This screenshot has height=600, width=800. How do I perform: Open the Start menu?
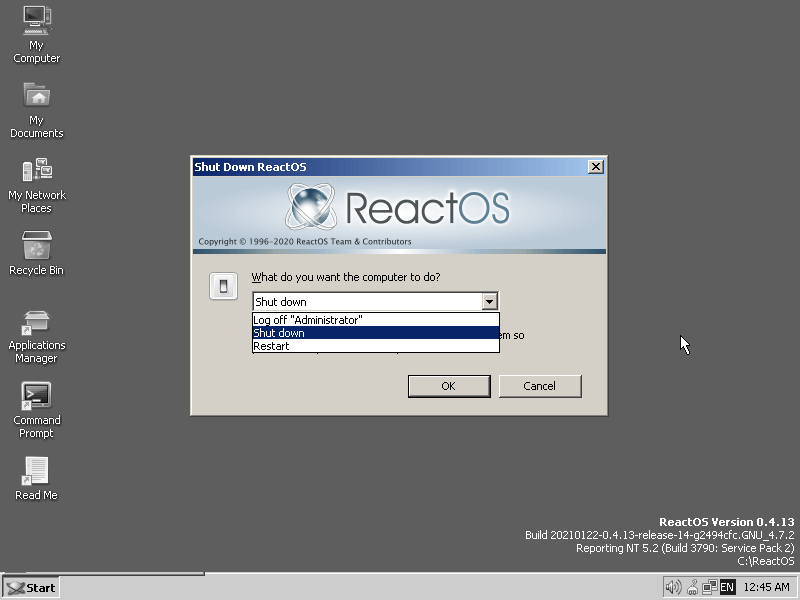click(x=31, y=588)
